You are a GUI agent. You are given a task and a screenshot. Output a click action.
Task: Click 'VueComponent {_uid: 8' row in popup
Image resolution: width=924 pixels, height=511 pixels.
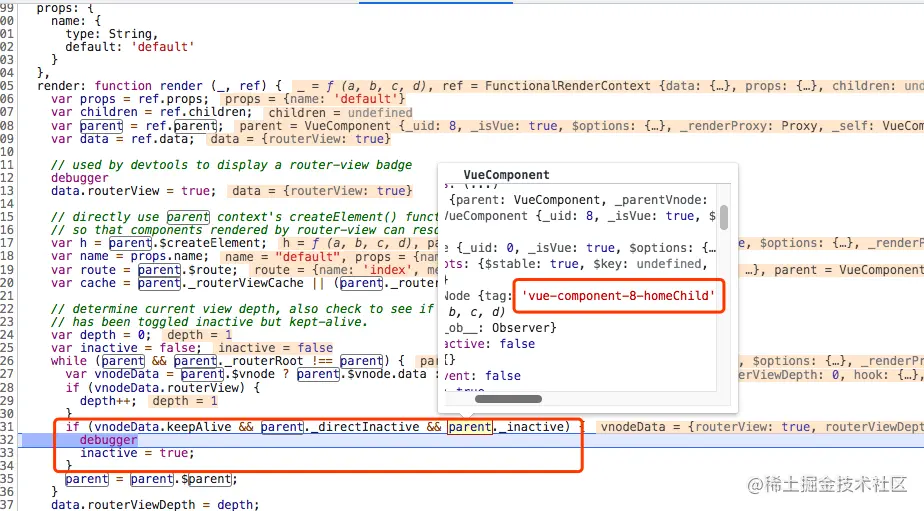(580, 216)
